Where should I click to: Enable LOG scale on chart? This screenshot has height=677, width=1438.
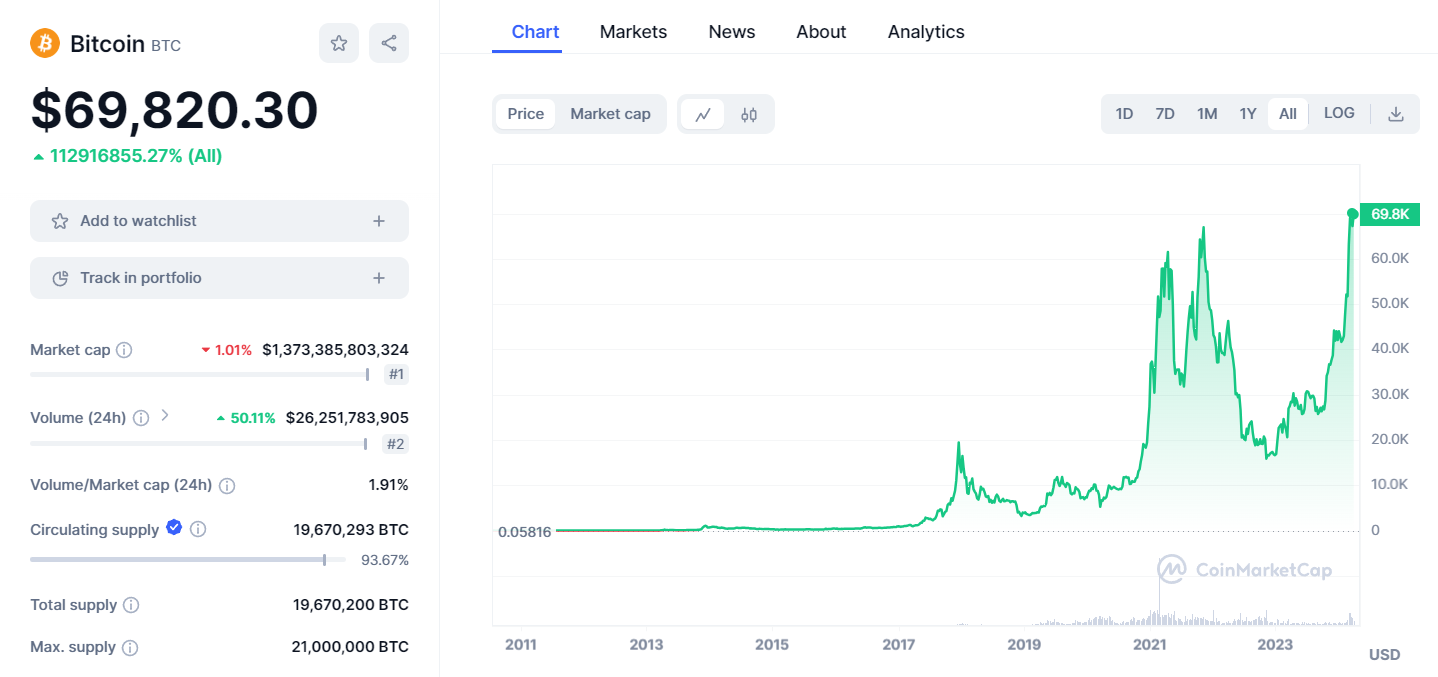(x=1339, y=113)
